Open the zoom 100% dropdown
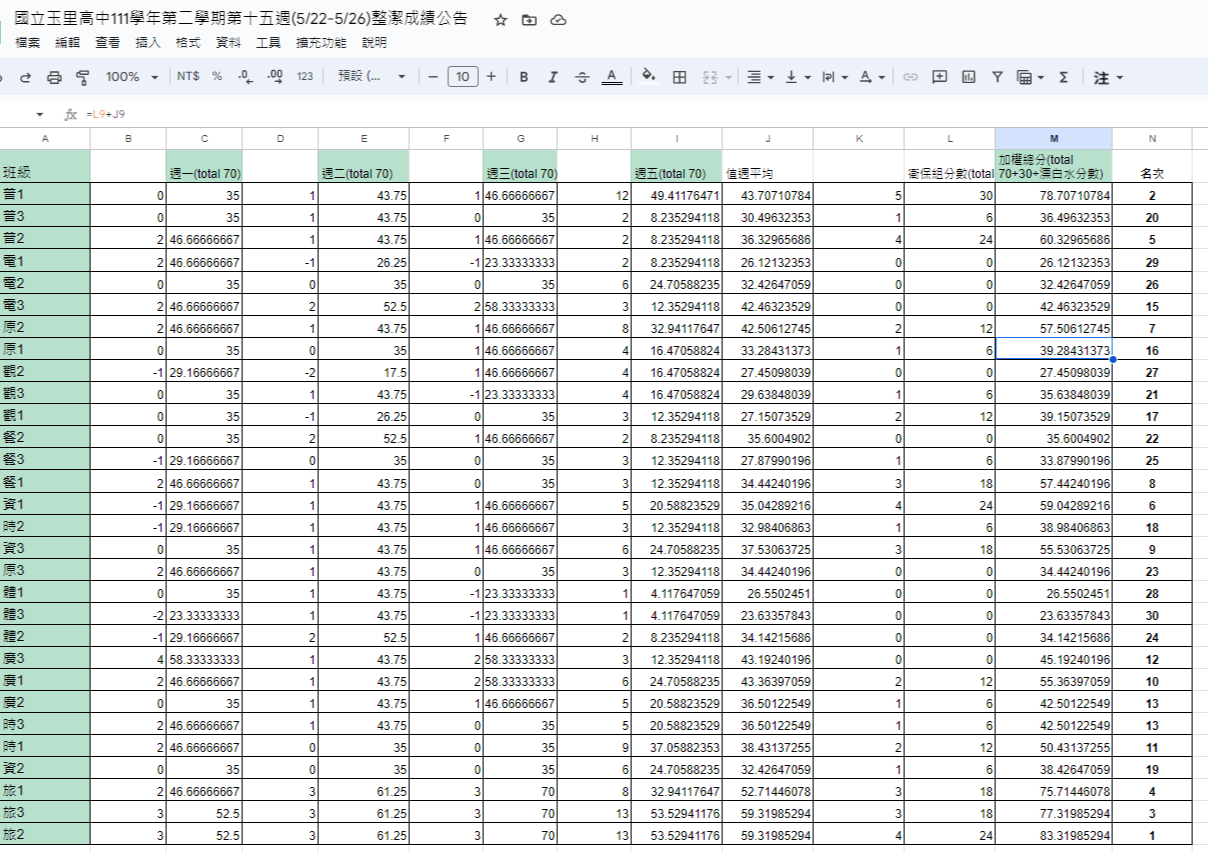The height and width of the screenshot is (852, 1208). point(132,77)
